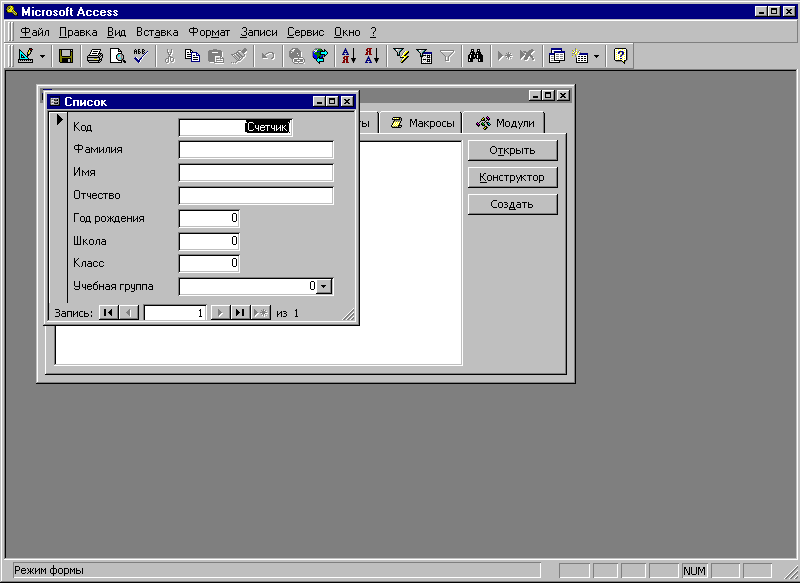Click the Insert Hyperlink globe icon

296,56
